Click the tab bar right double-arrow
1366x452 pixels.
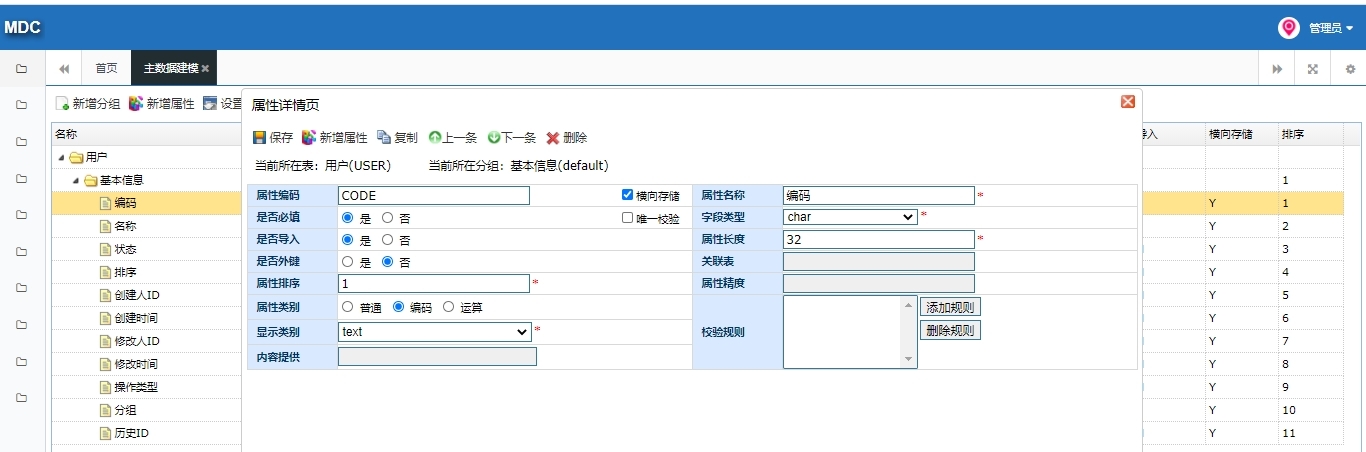point(1277,69)
